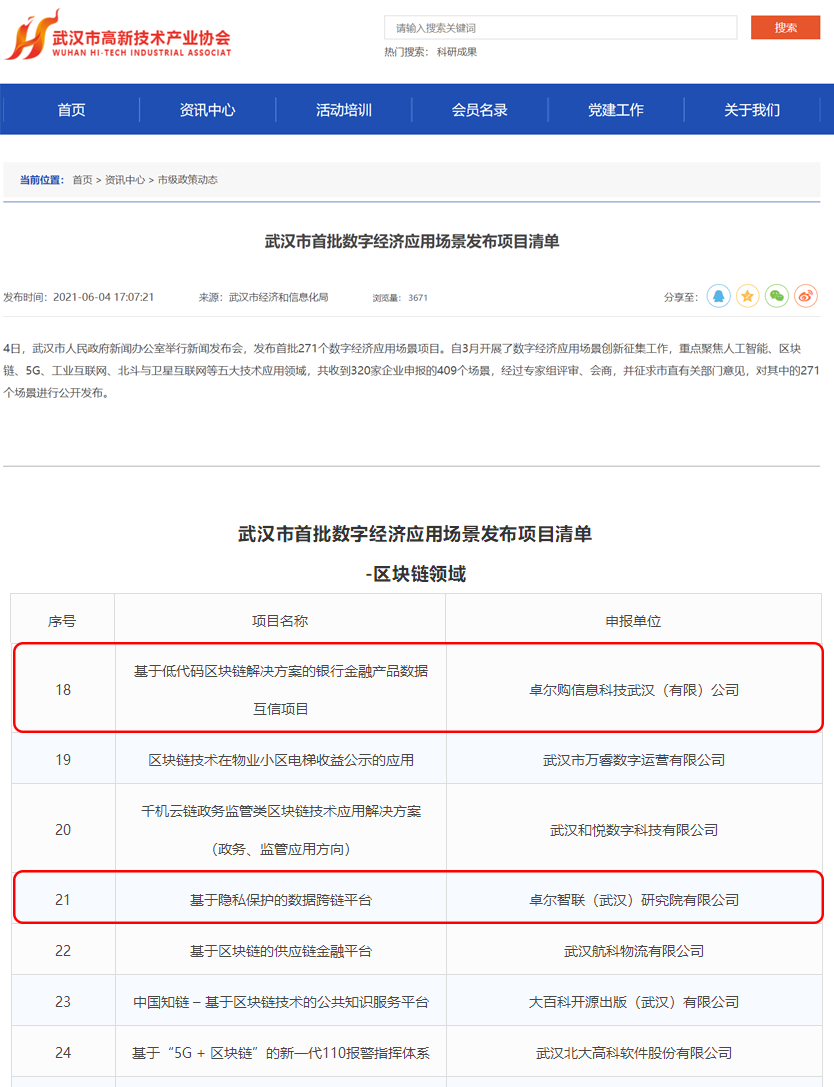Image resolution: width=834 pixels, height=1087 pixels.
Task: Open the 关于我们 navigation tab
Action: point(752,110)
